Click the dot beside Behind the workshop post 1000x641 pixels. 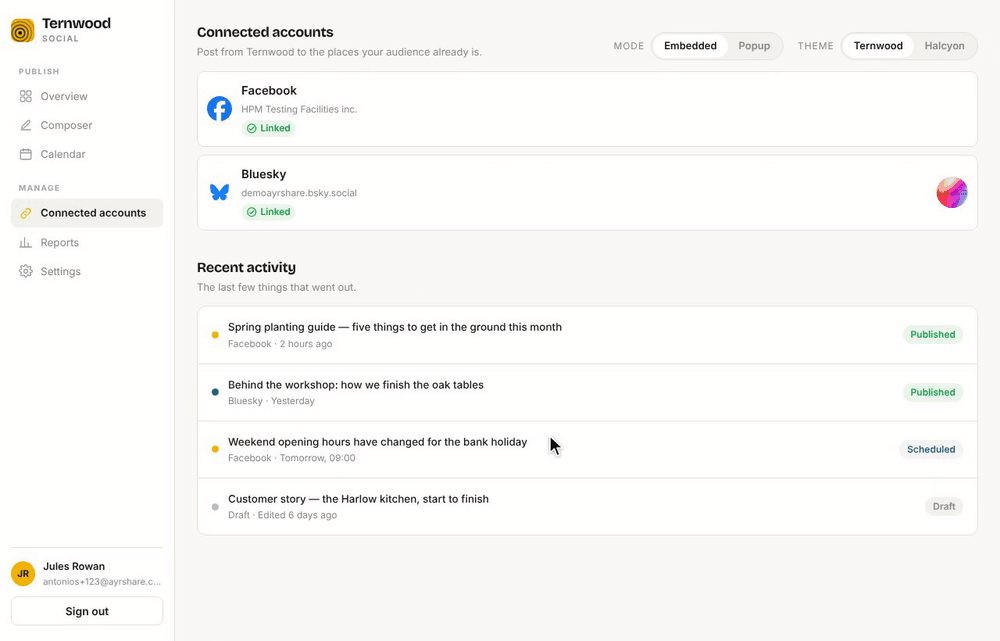215,392
